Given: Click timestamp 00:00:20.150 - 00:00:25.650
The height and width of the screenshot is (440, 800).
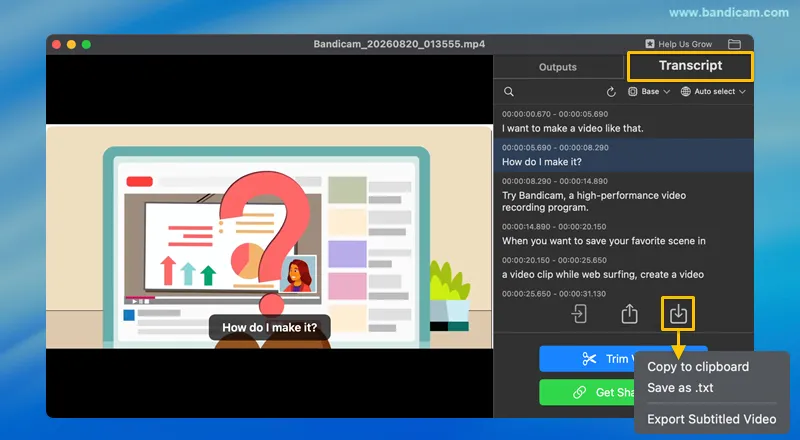Looking at the screenshot, I should (x=554, y=260).
